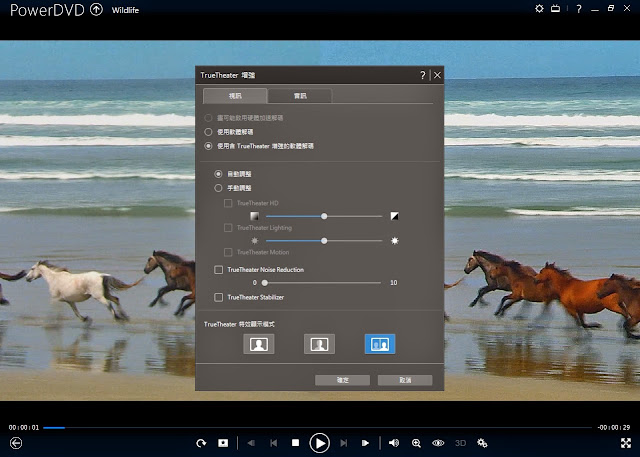Go back with the circled arrow
This screenshot has height=457, width=640.
point(16,443)
